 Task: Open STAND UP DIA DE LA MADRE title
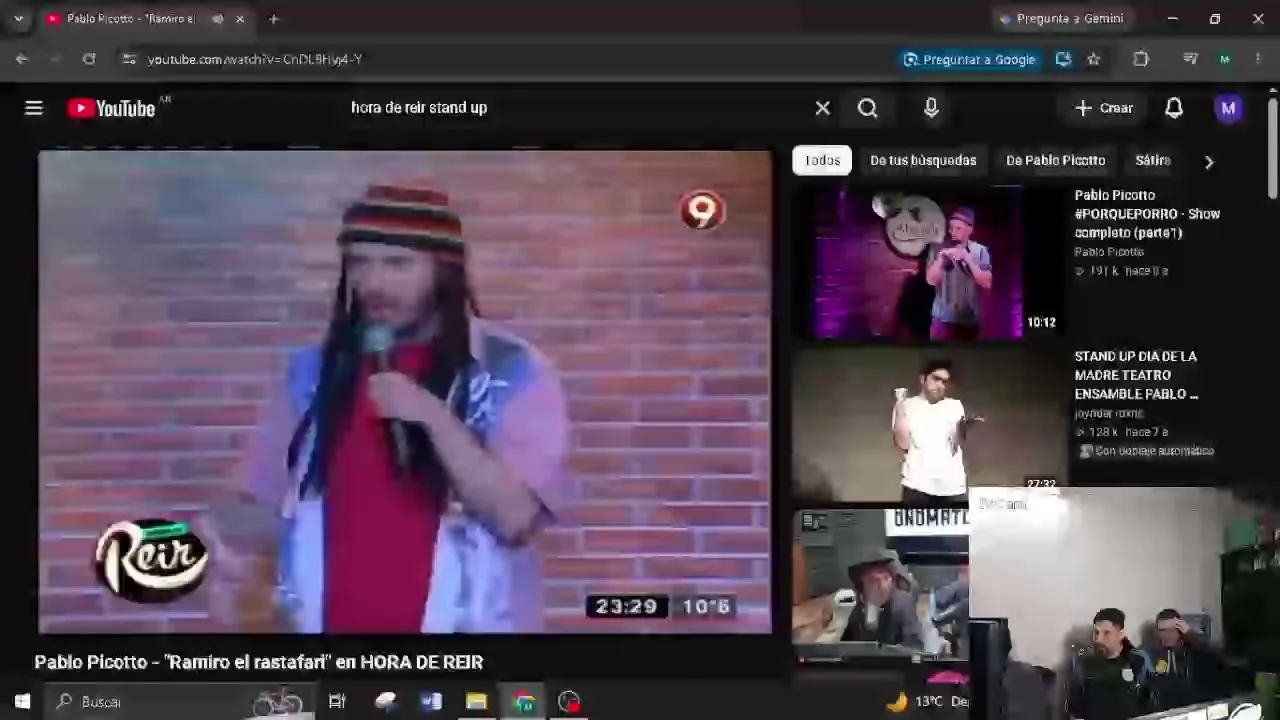1136,375
